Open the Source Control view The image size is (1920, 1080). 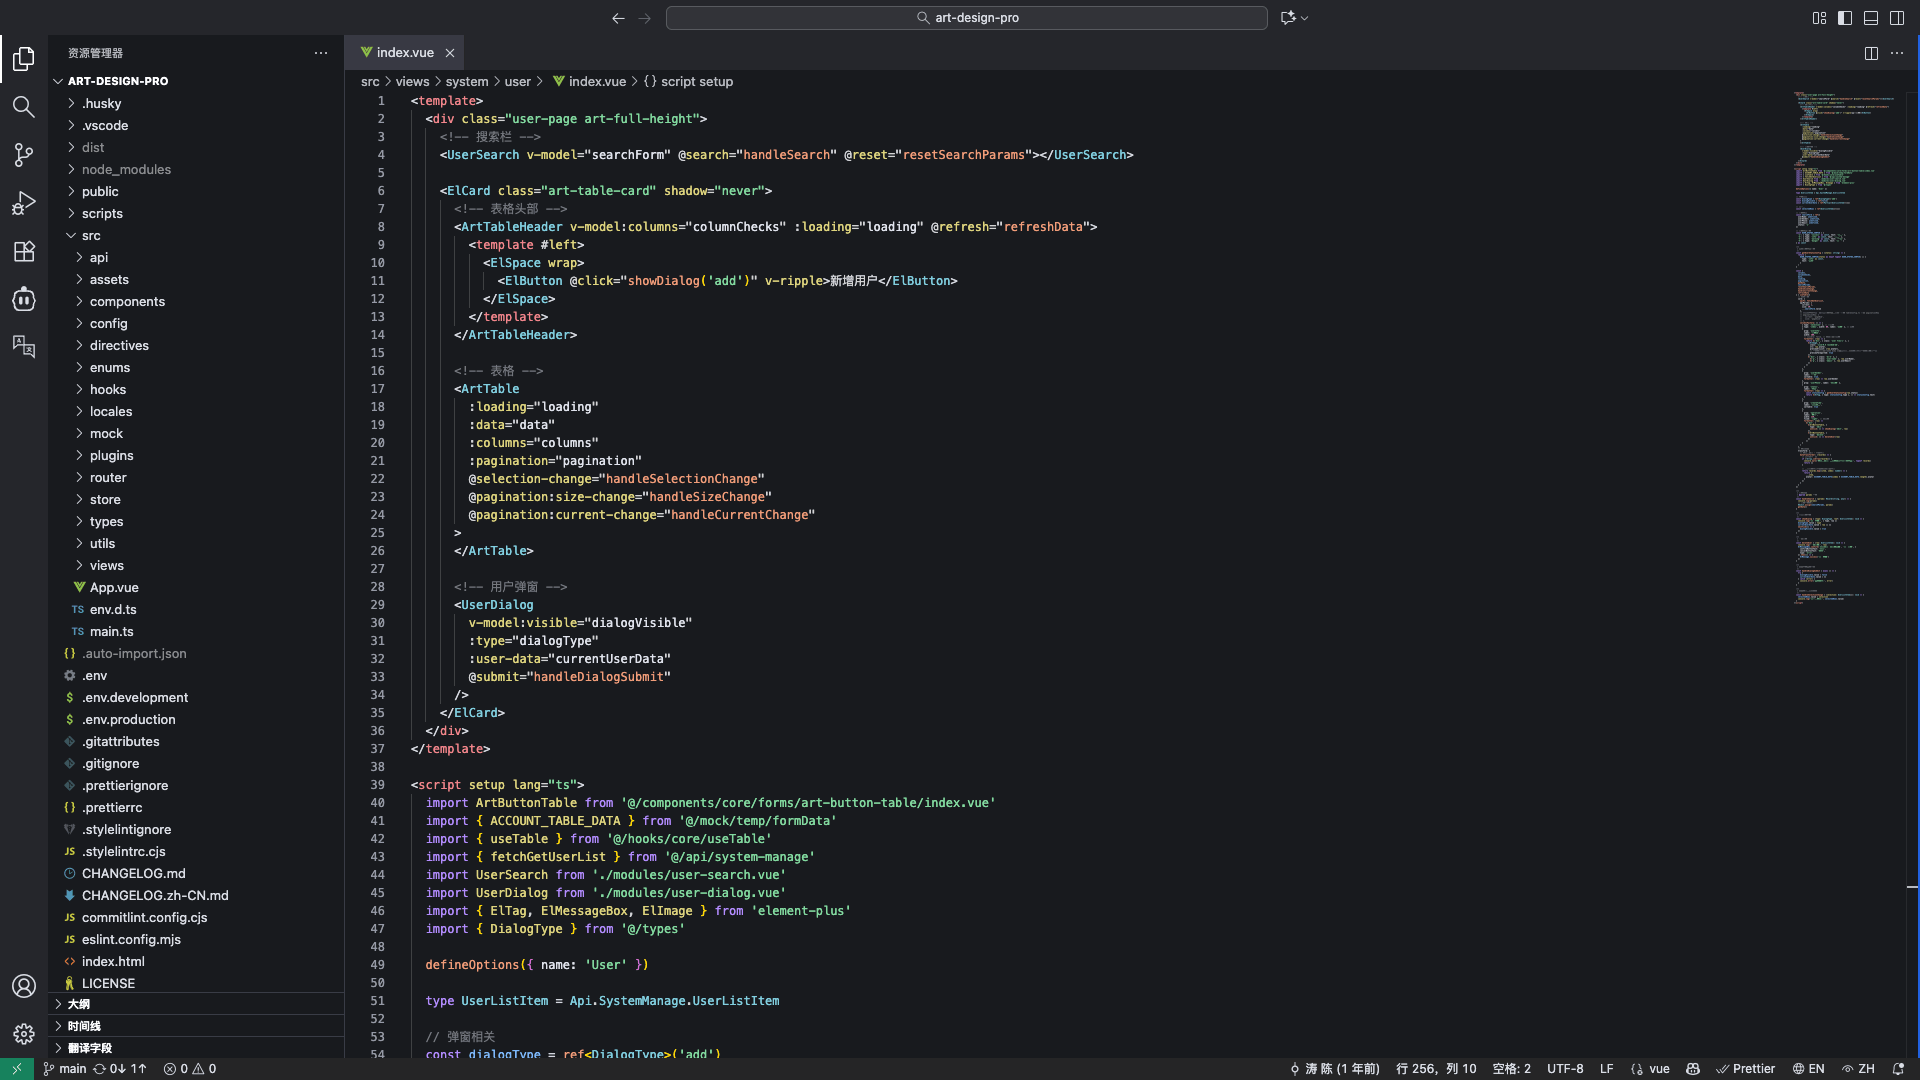(x=24, y=155)
